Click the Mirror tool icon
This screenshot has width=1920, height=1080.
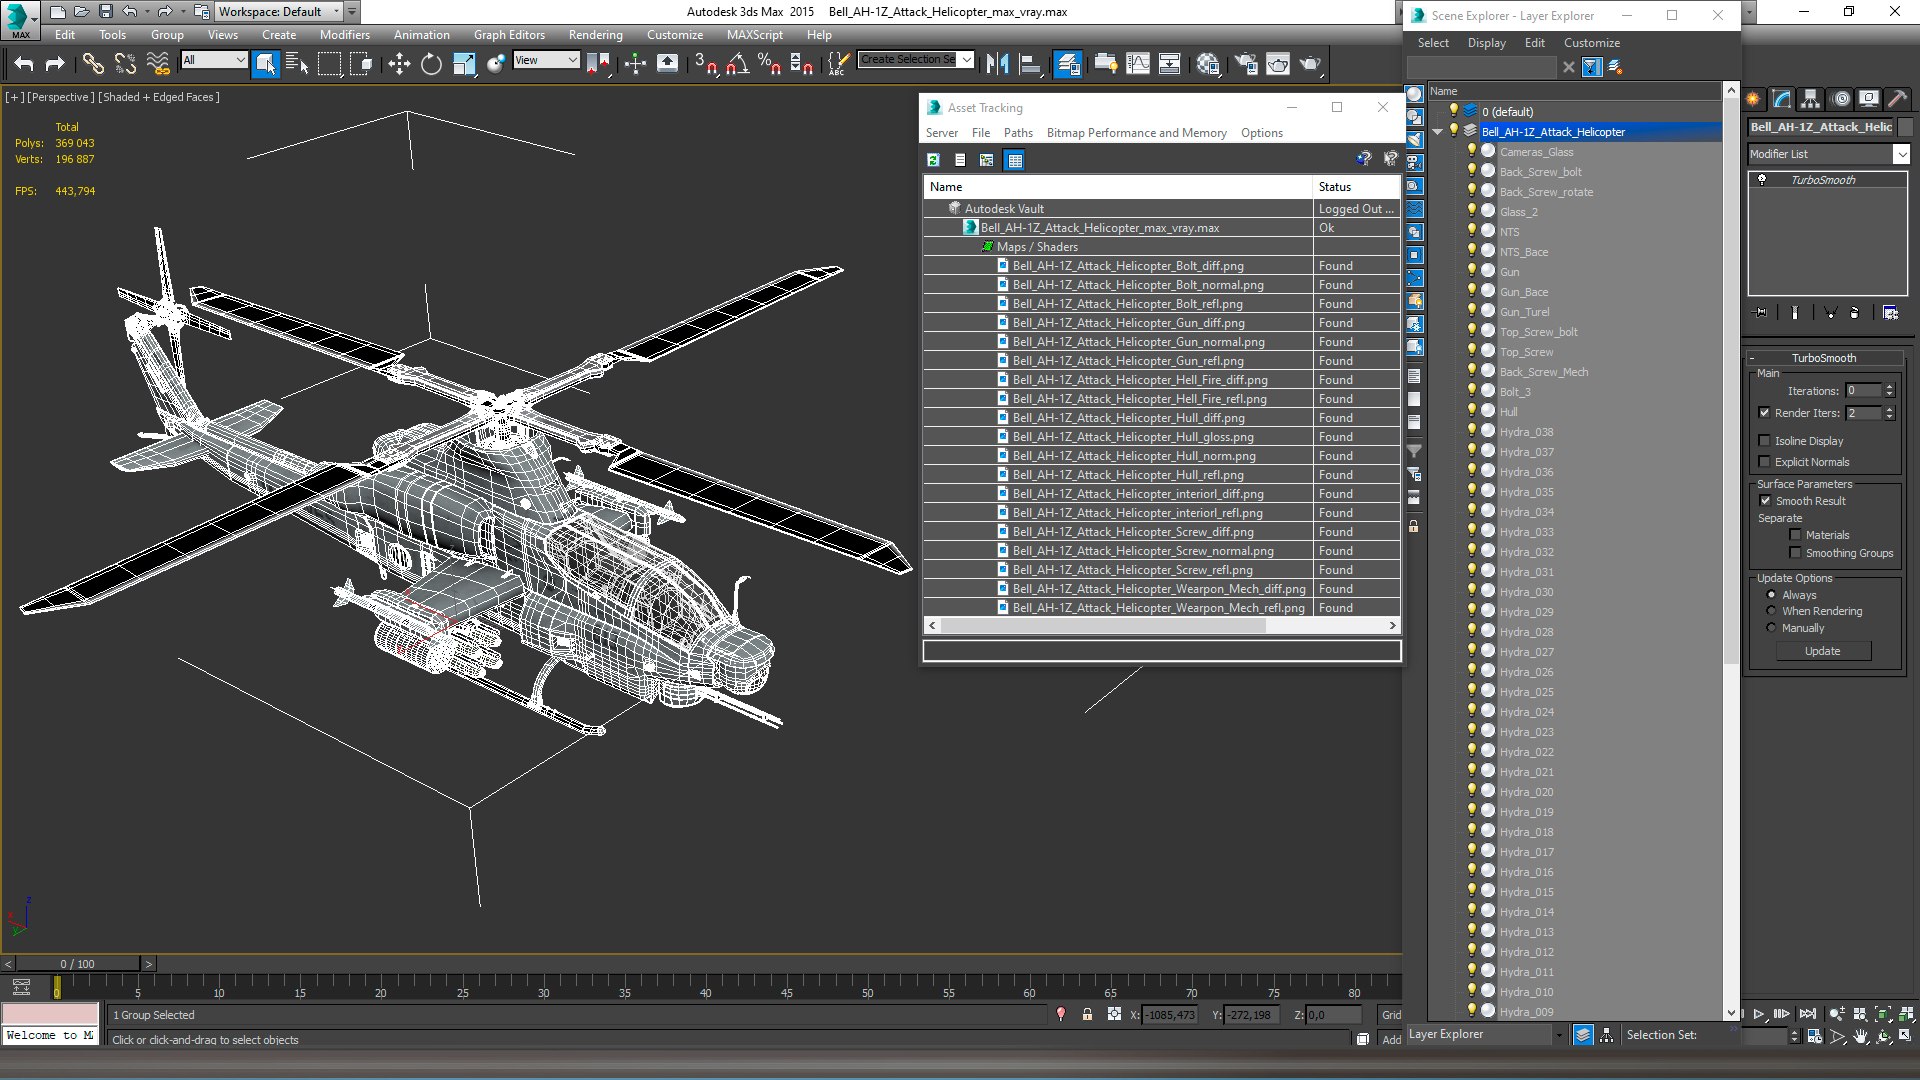click(x=997, y=64)
